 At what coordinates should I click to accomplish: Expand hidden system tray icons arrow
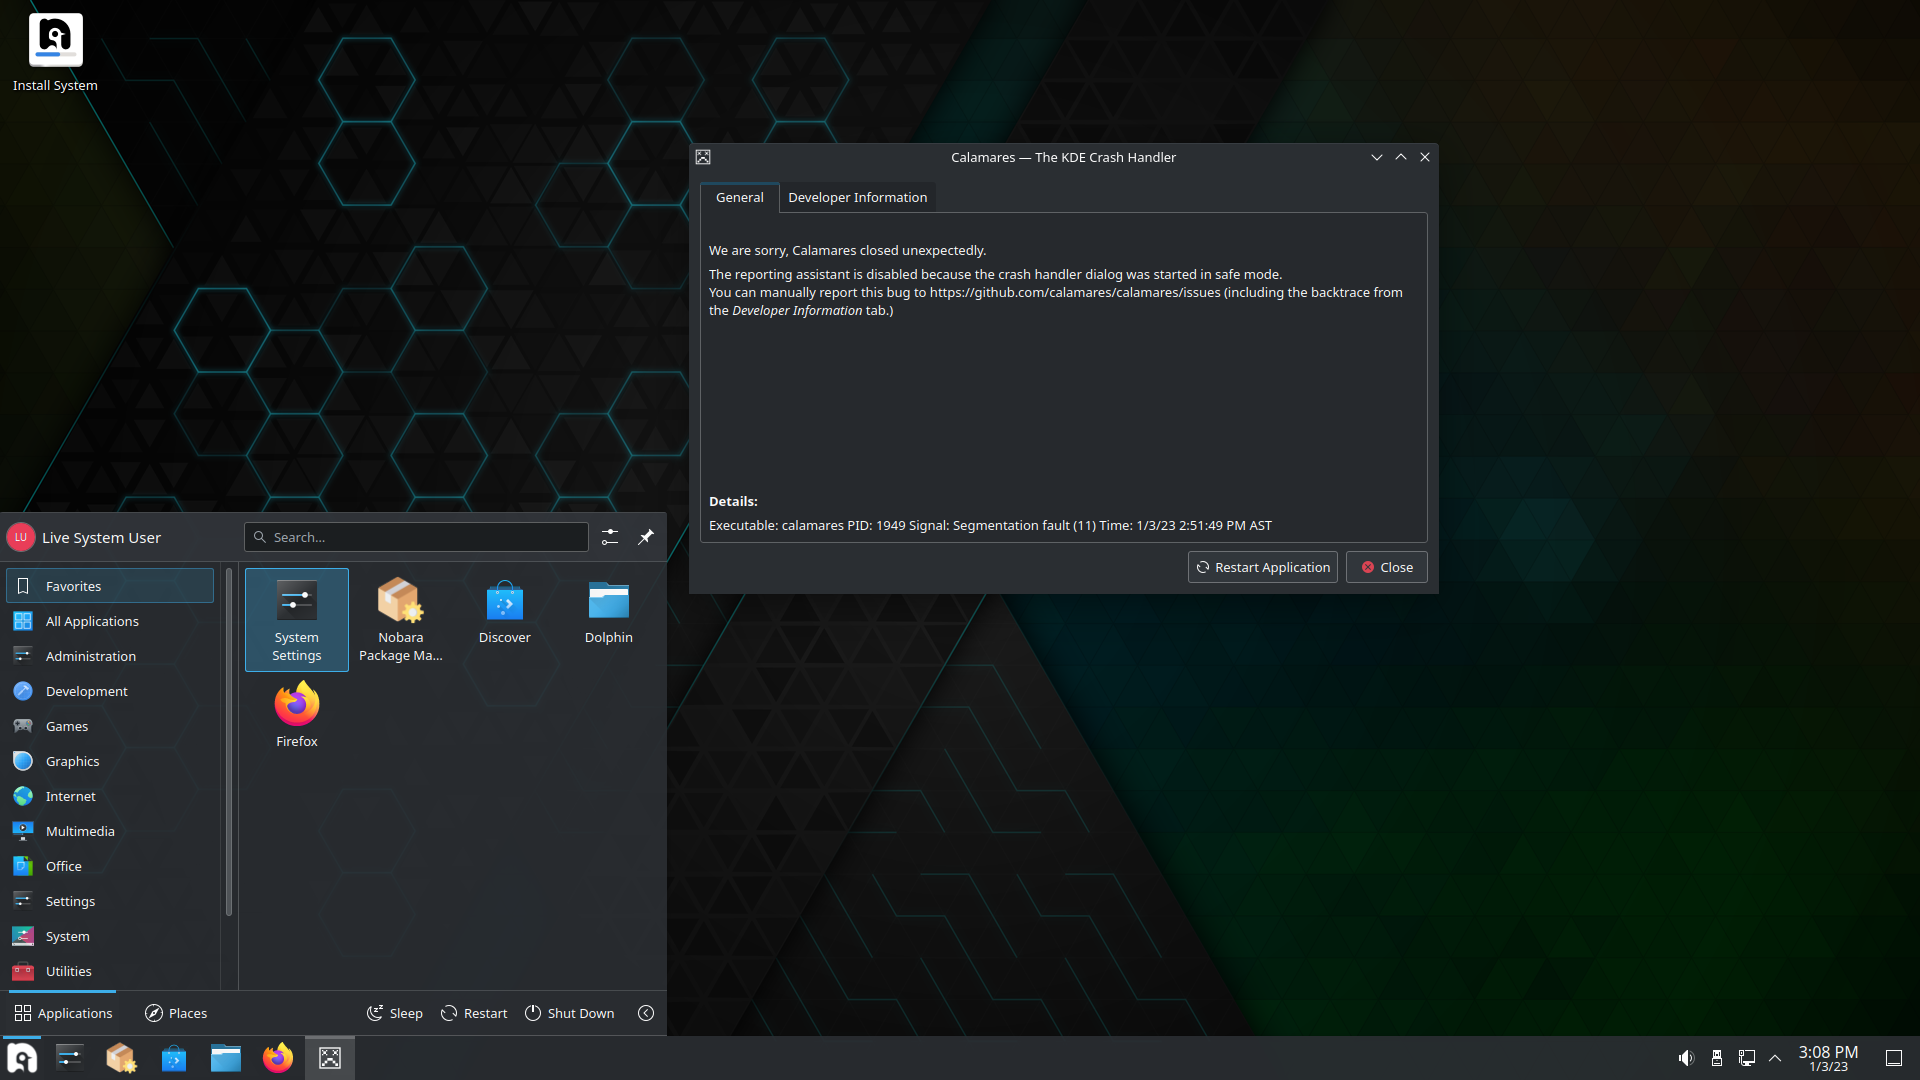(1775, 1058)
